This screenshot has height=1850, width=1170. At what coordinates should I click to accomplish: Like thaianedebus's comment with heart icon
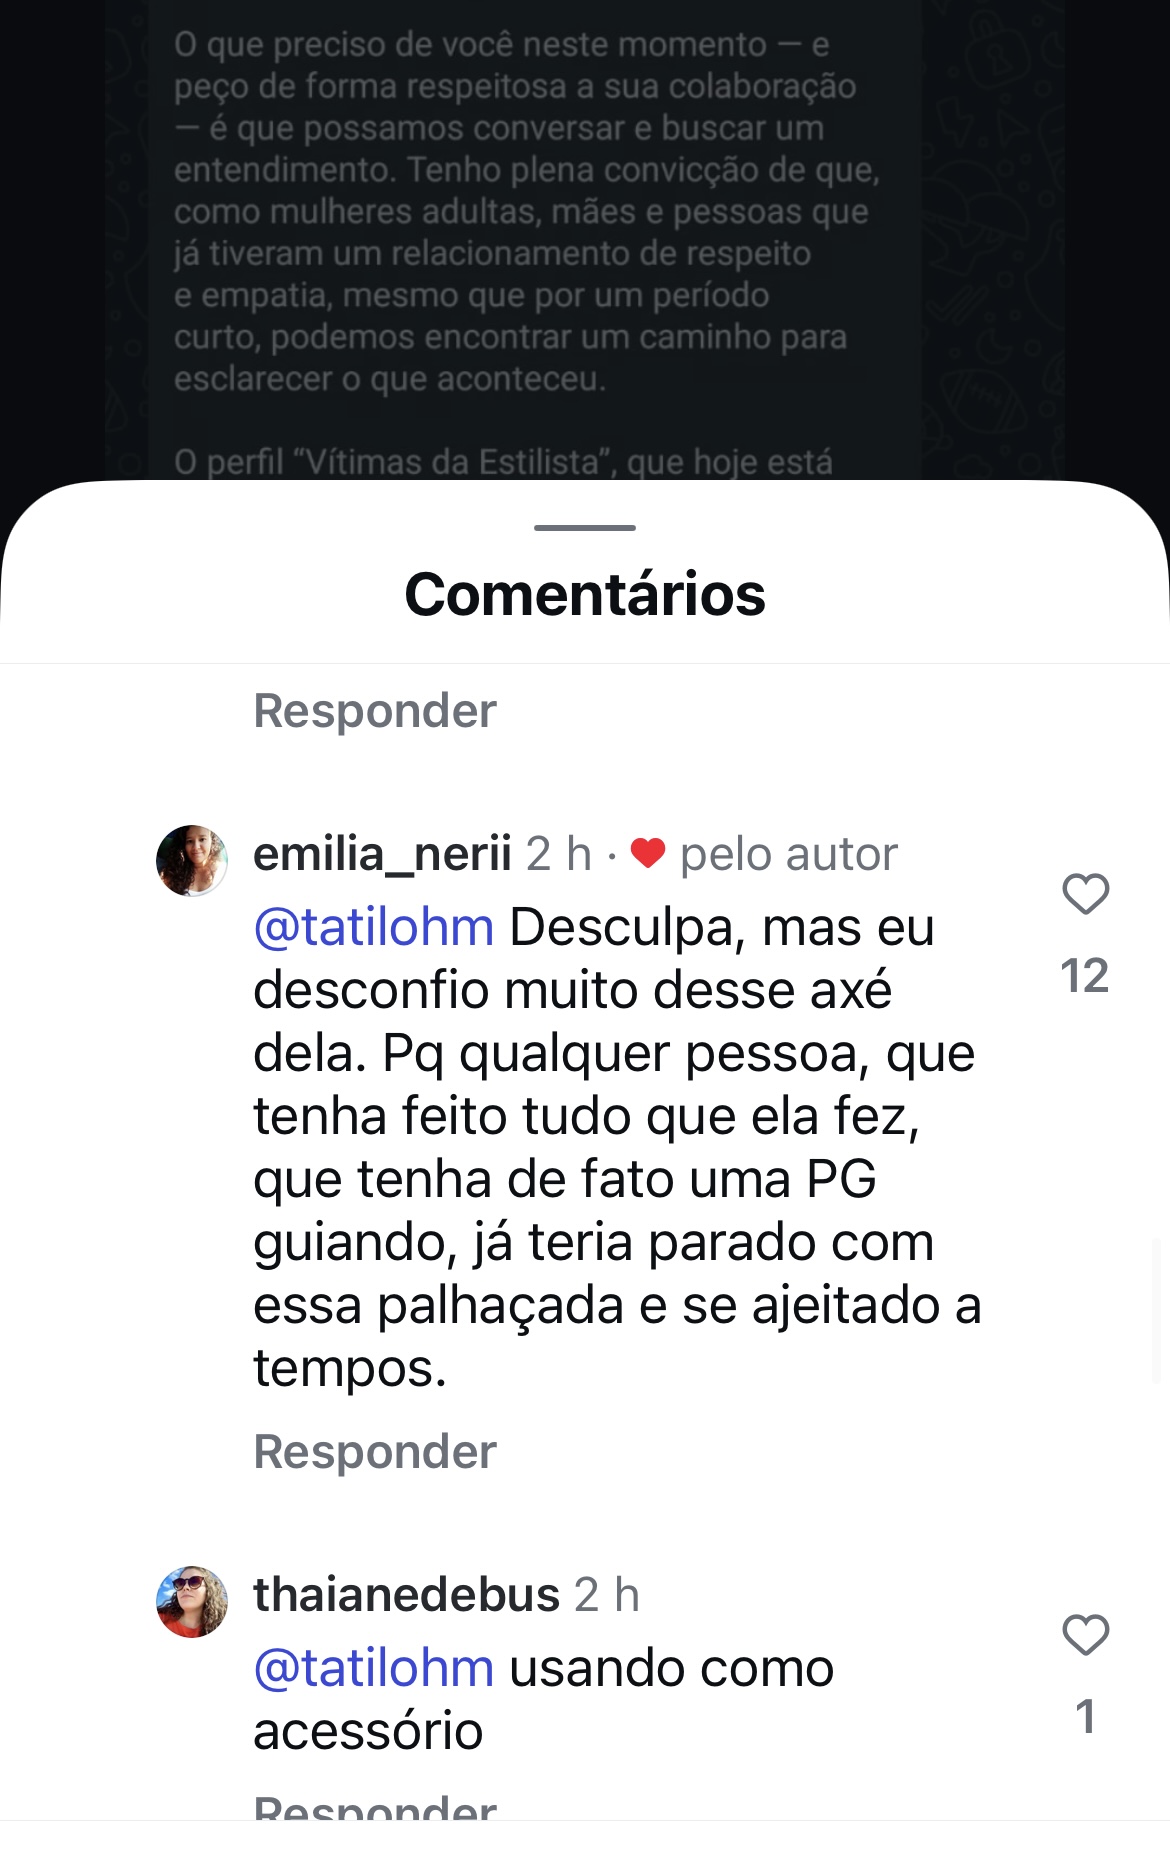(1085, 1635)
